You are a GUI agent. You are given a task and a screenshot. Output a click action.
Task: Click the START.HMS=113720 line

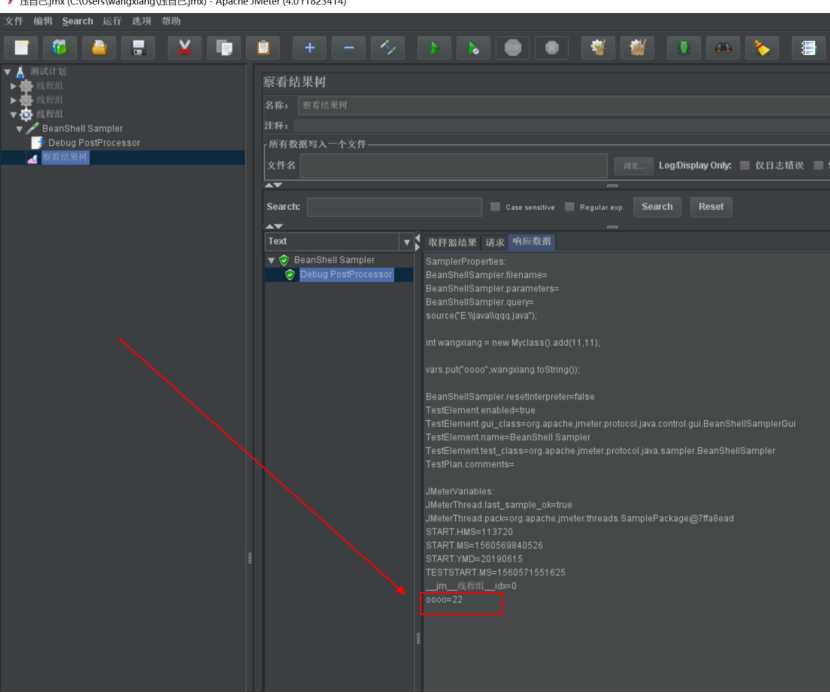pos(469,532)
